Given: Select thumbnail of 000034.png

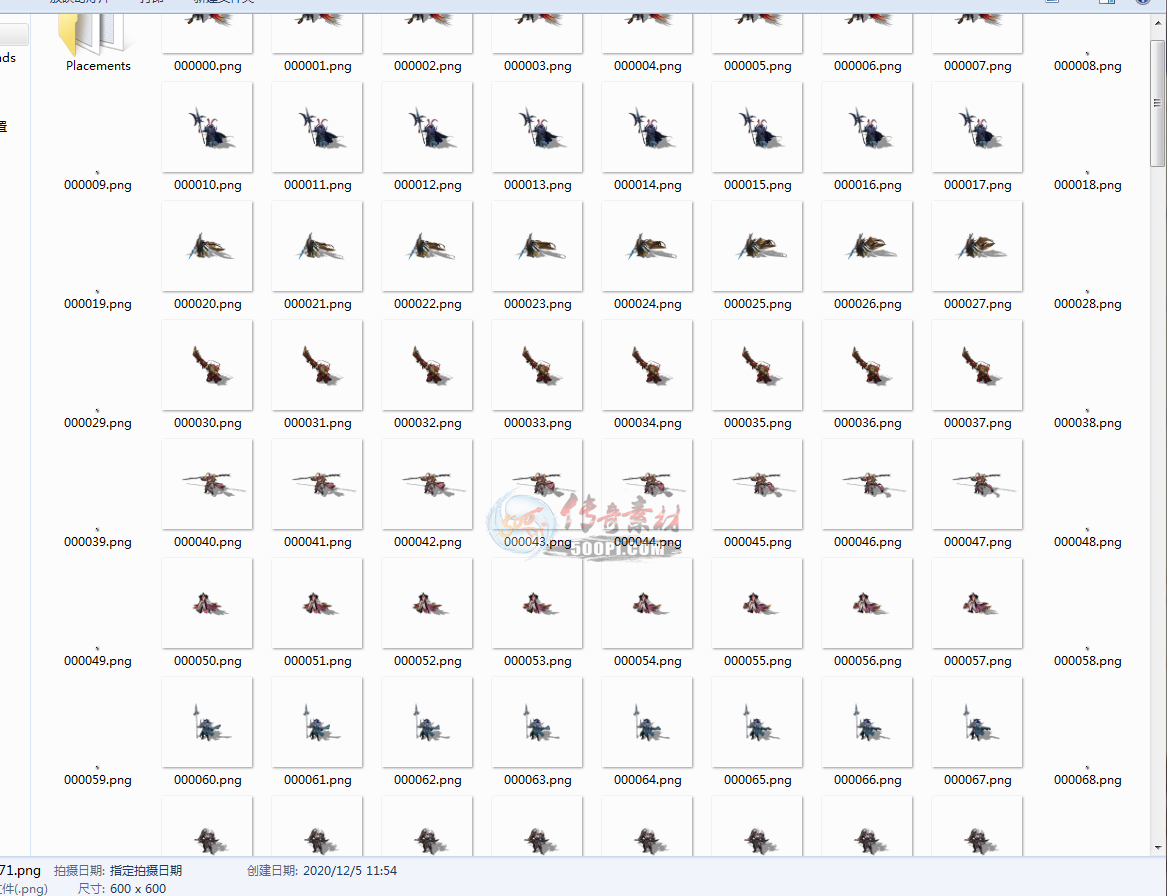Looking at the screenshot, I should [x=647, y=365].
